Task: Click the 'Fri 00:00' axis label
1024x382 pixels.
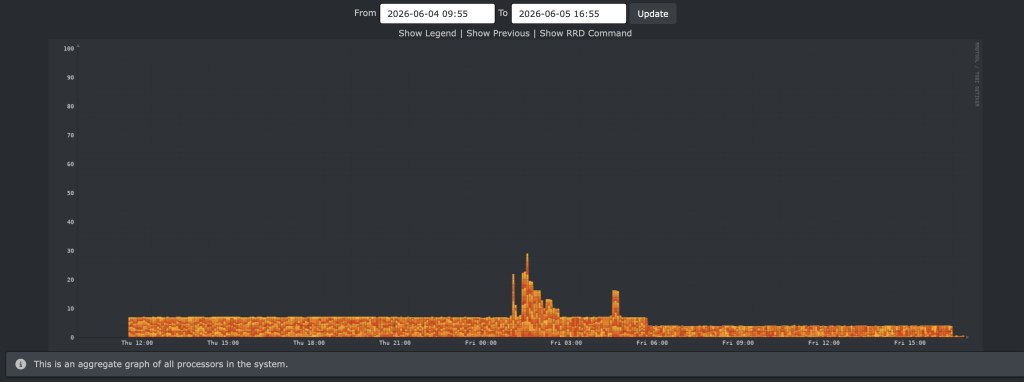Action: (480, 343)
